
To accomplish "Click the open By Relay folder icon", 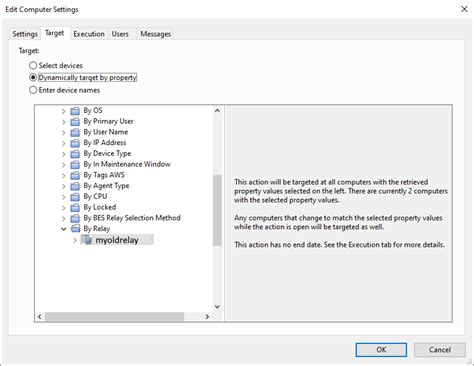I will pos(75,229).
